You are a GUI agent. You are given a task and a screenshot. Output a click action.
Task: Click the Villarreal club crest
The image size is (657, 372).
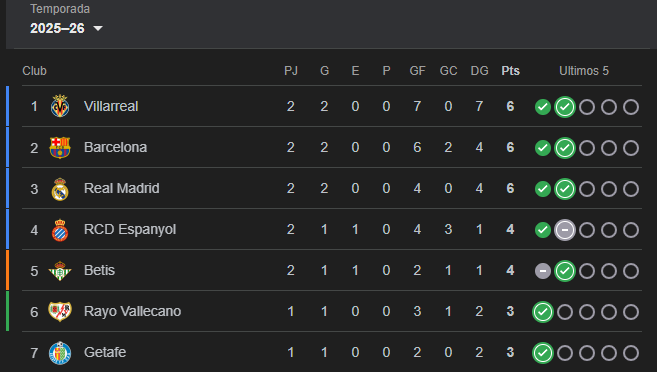coord(60,106)
